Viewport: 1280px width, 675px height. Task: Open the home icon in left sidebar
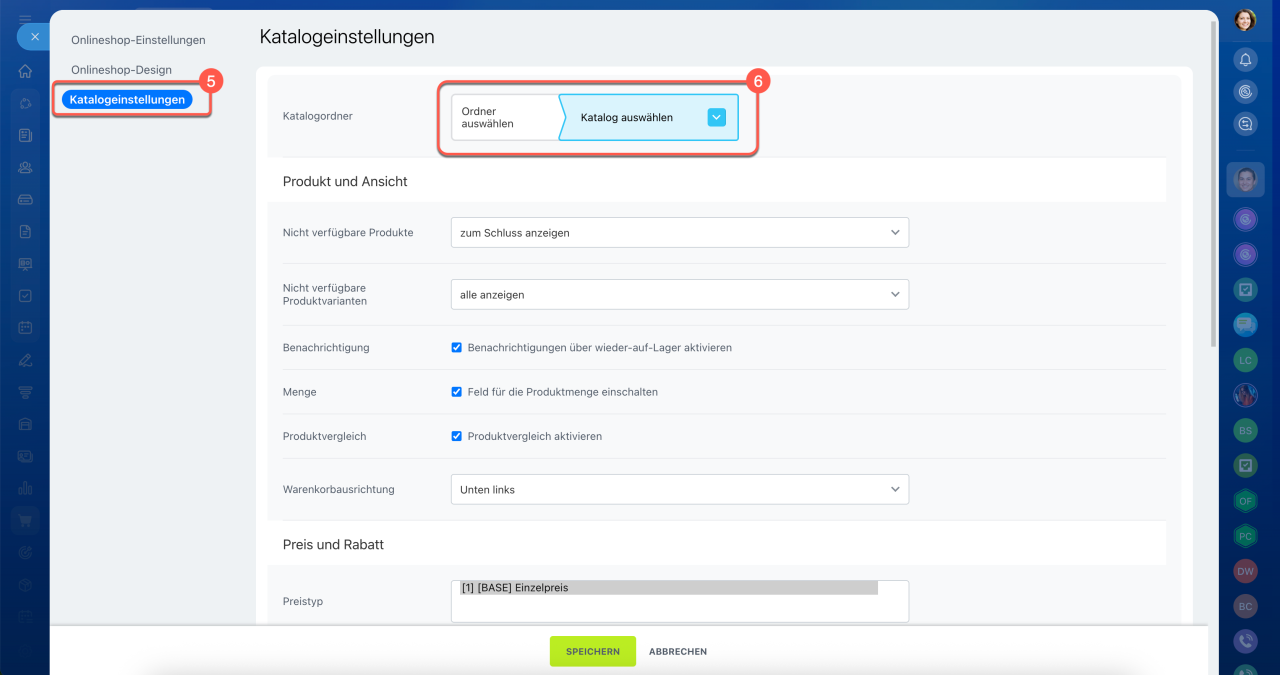25,71
